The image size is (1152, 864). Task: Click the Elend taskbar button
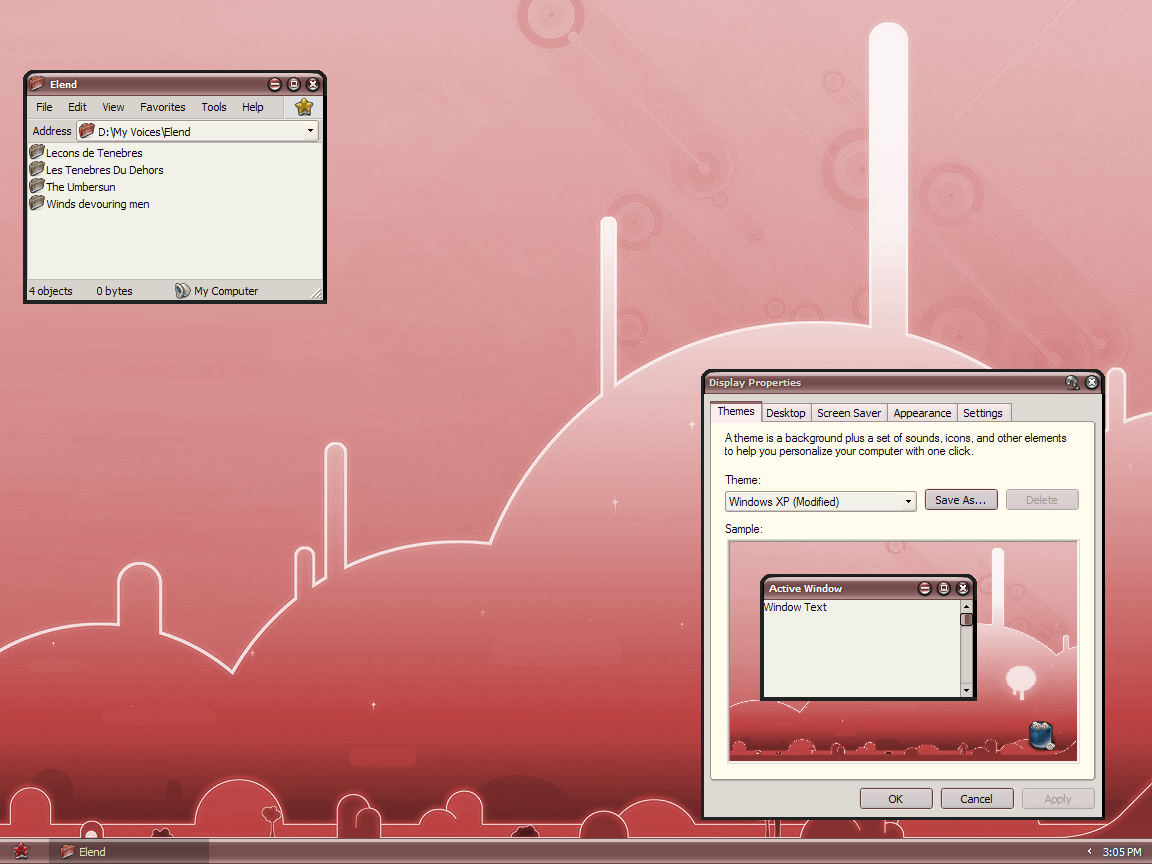coord(129,852)
